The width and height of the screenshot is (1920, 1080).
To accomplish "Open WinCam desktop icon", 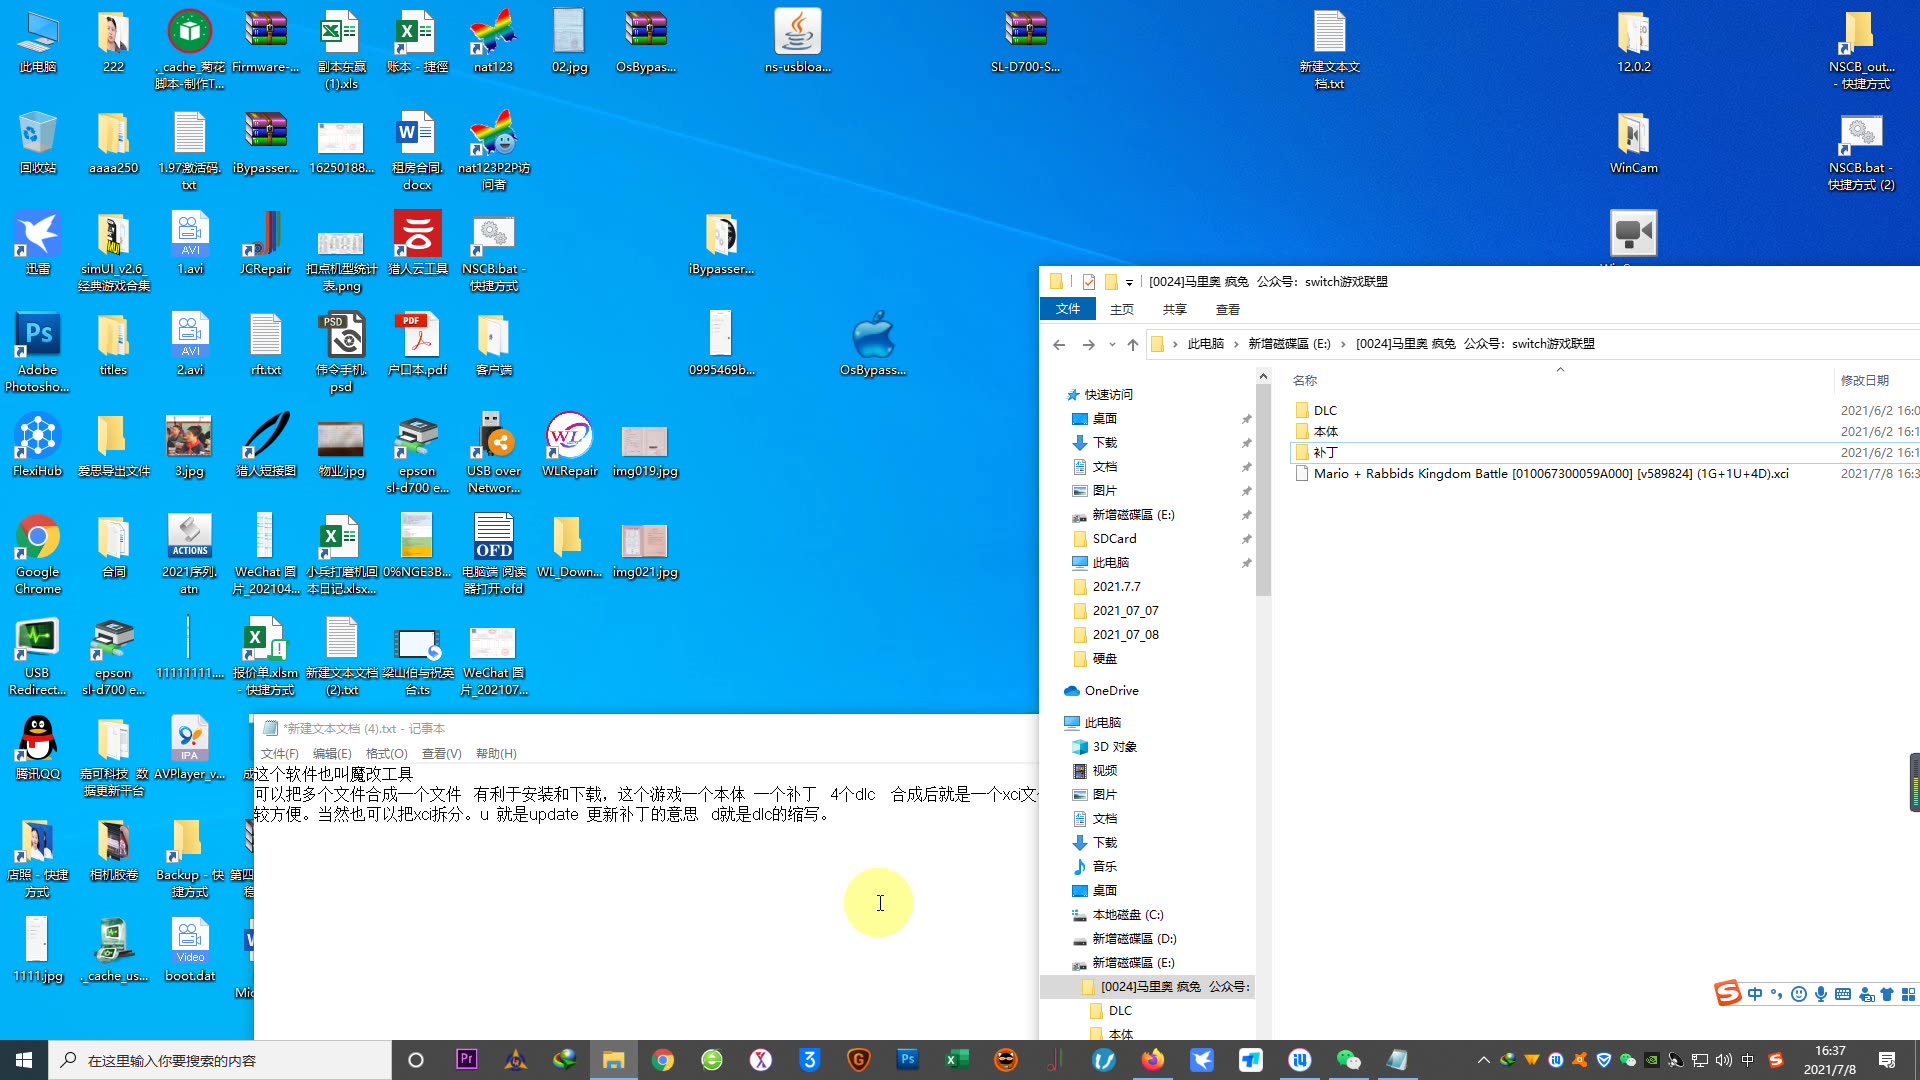I will (x=1634, y=143).
